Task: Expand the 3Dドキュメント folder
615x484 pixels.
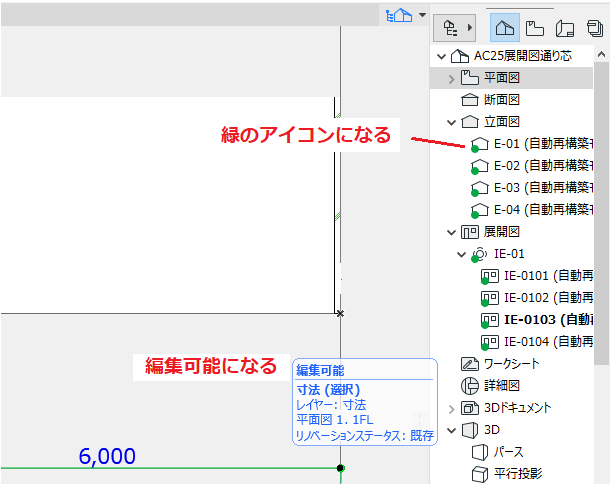Action: pos(451,409)
